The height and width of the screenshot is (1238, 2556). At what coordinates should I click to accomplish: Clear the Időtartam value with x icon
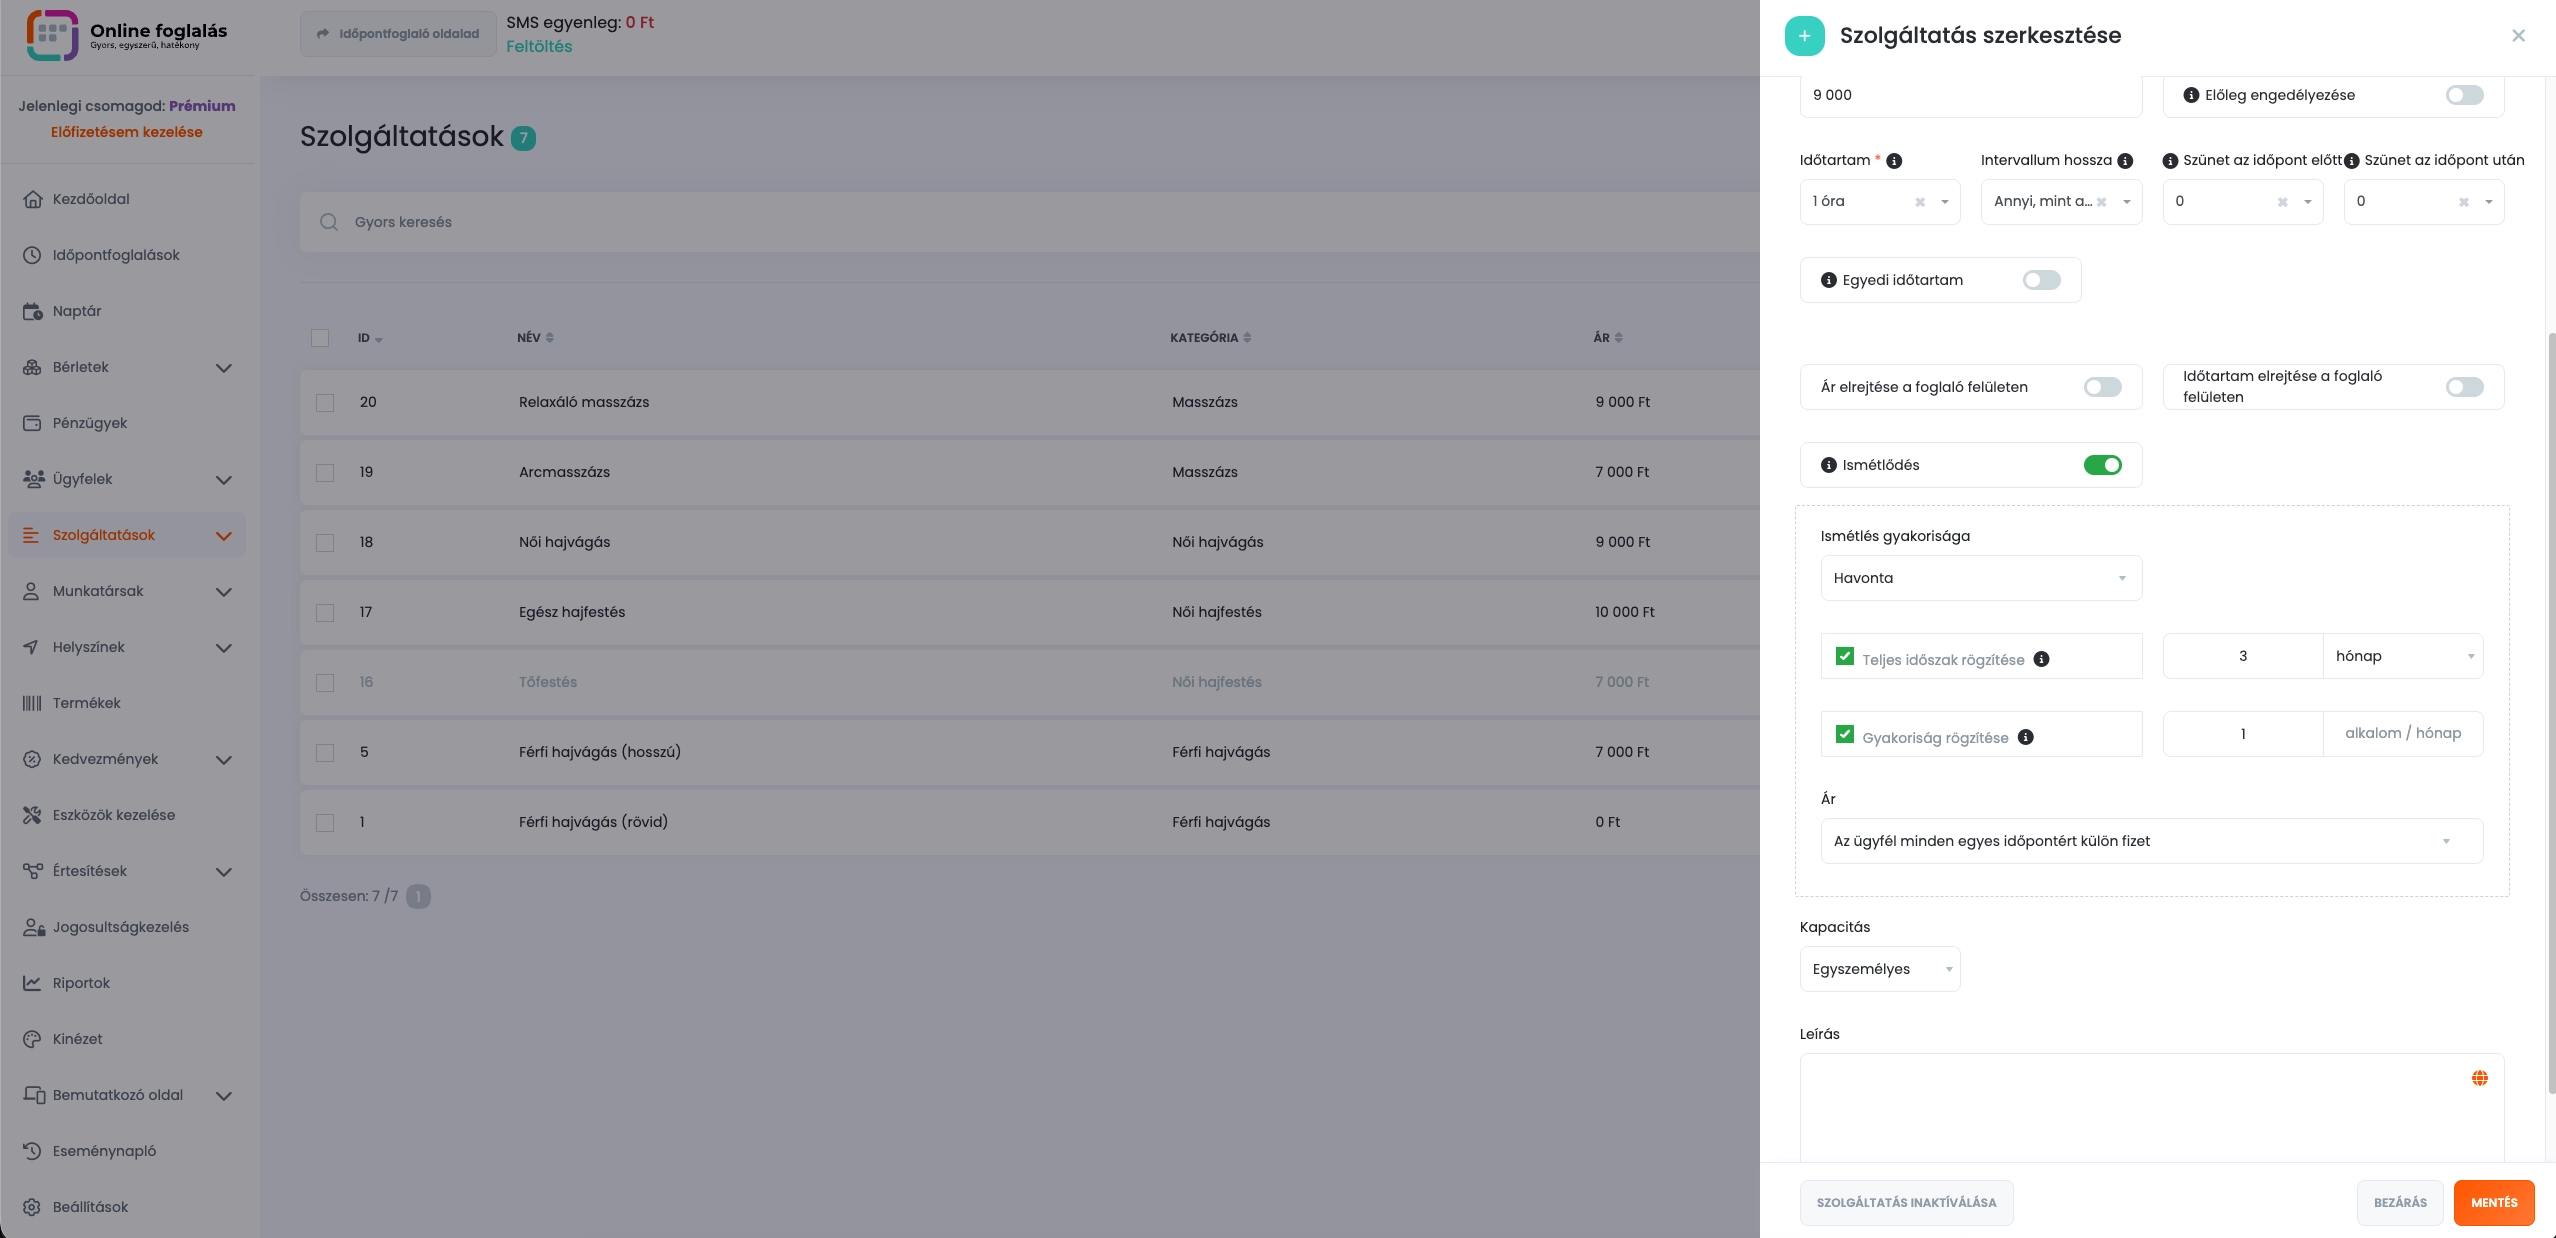1919,202
